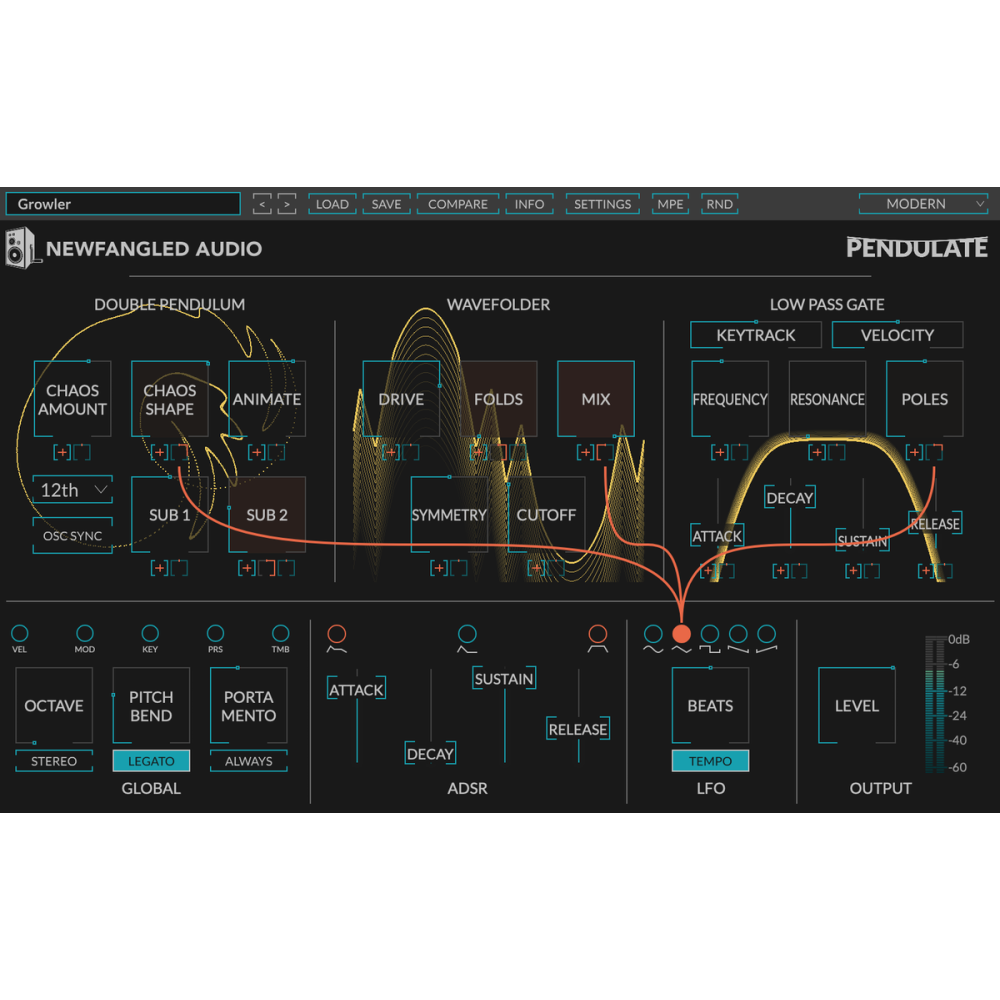Select the square wave LFO shape
The height and width of the screenshot is (1000, 1000).
[x=710, y=634]
